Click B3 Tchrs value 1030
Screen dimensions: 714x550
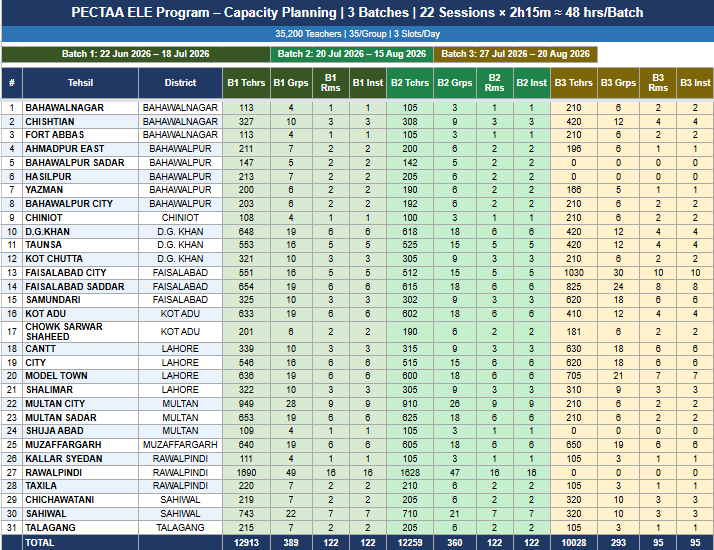pos(574,273)
